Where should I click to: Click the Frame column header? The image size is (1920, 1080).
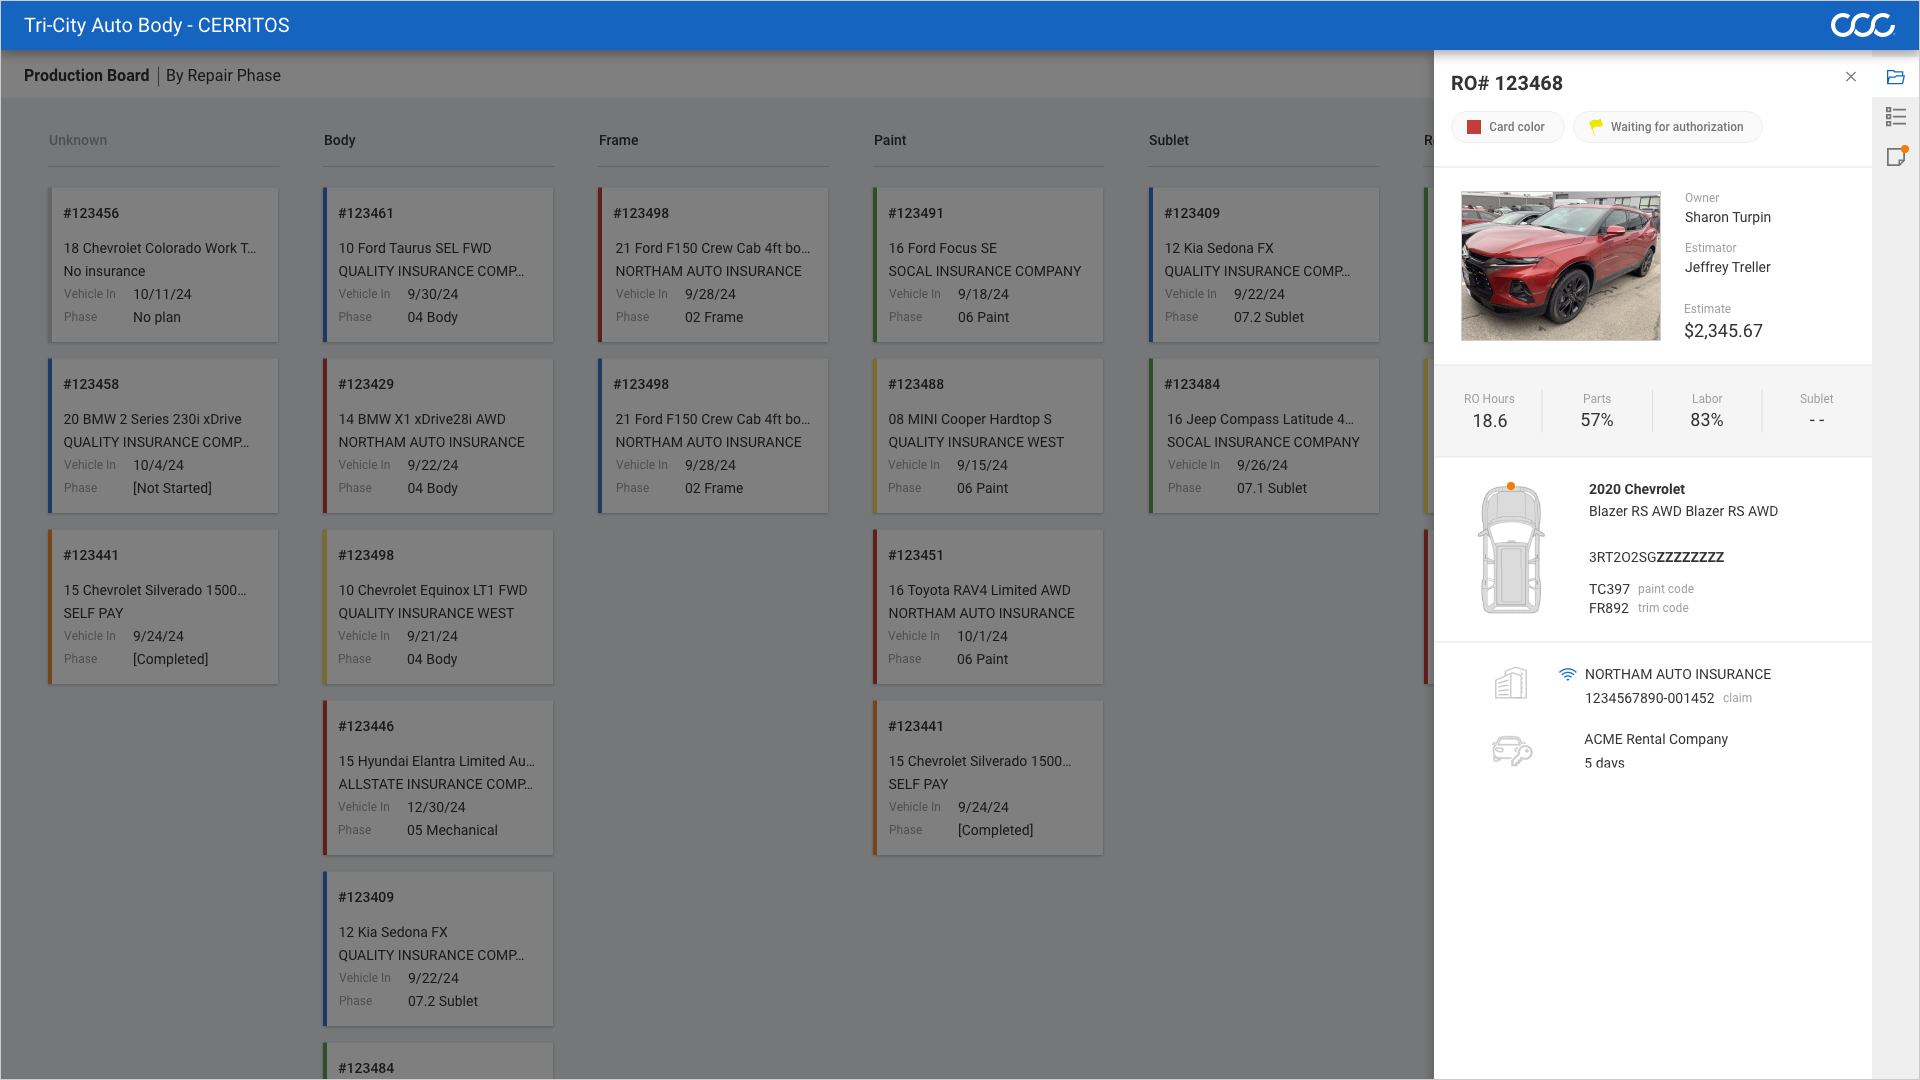[618, 140]
